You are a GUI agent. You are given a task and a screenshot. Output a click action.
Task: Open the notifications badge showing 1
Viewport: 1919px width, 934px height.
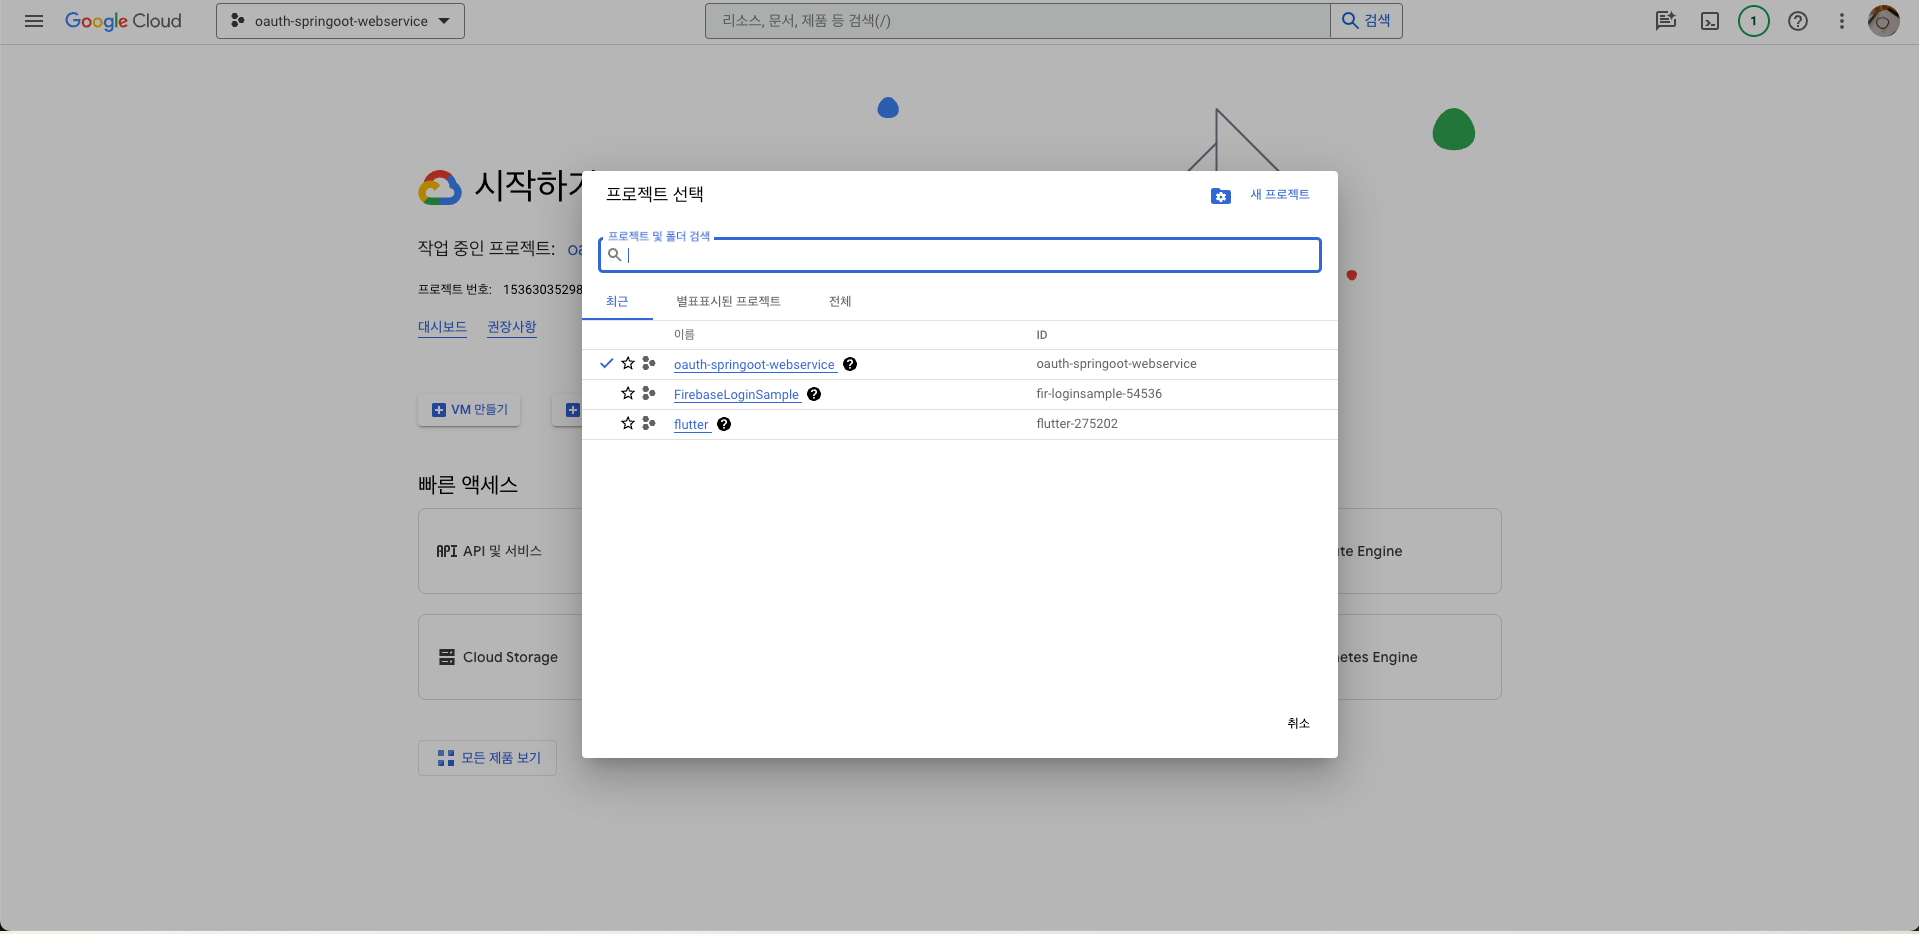1754,21
